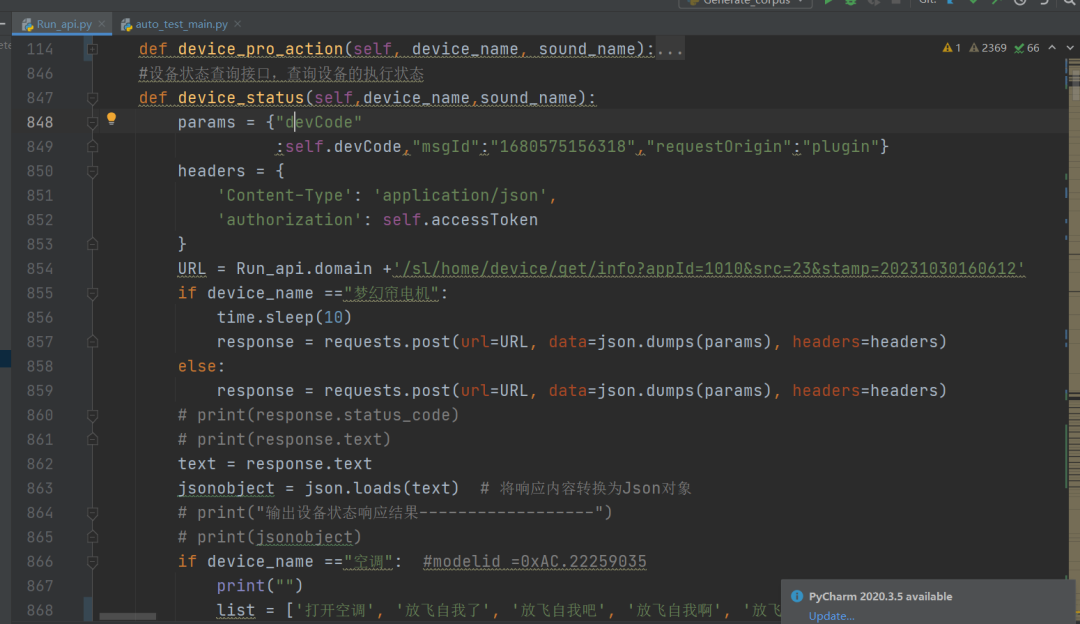Jump to next highlighted problem arrow
This screenshot has height=624, width=1080.
tap(1070, 48)
